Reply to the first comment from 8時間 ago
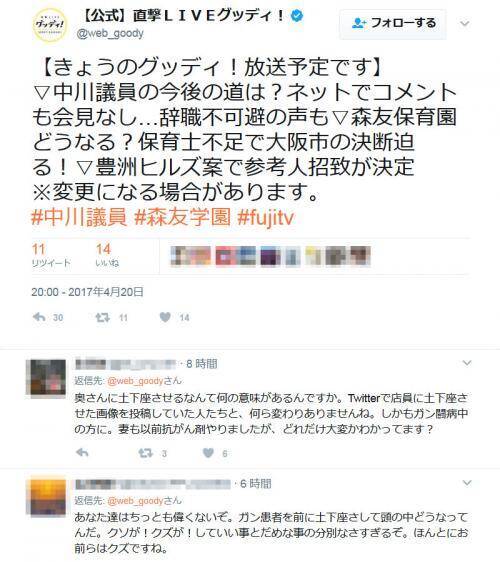Image resolution: width=500 pixels, height=562 pixels. [82, 453]
